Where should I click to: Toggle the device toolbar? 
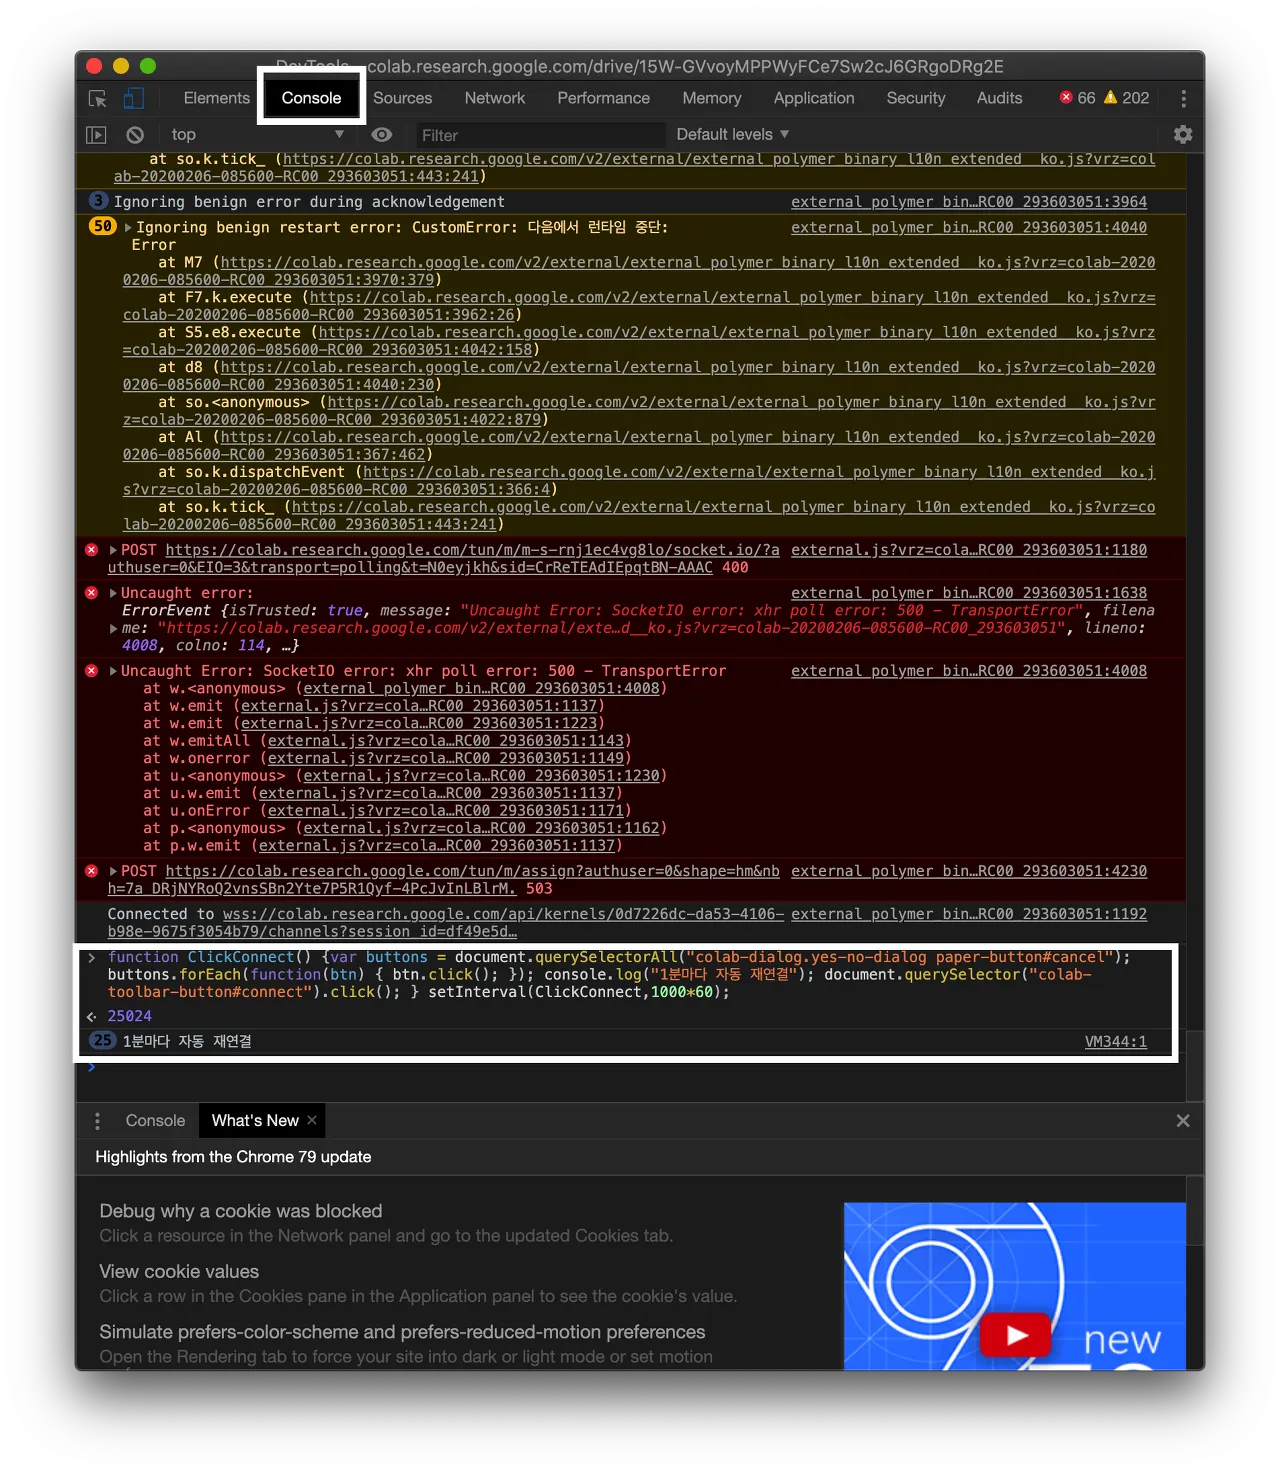tap(133, 98)
